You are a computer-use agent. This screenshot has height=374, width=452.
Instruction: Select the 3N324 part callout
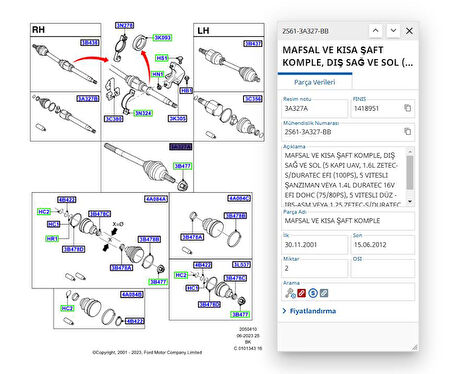tap(143, 113)
